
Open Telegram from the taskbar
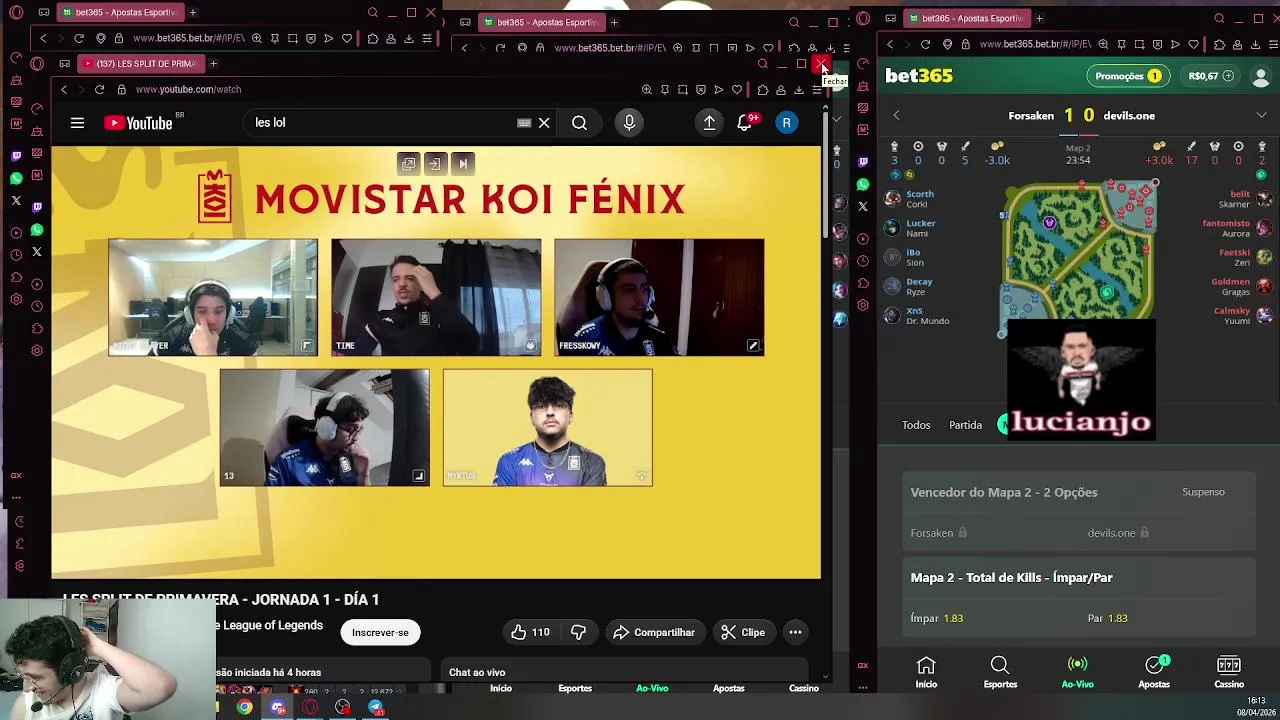pyautogui.click(x=376, y=708)
